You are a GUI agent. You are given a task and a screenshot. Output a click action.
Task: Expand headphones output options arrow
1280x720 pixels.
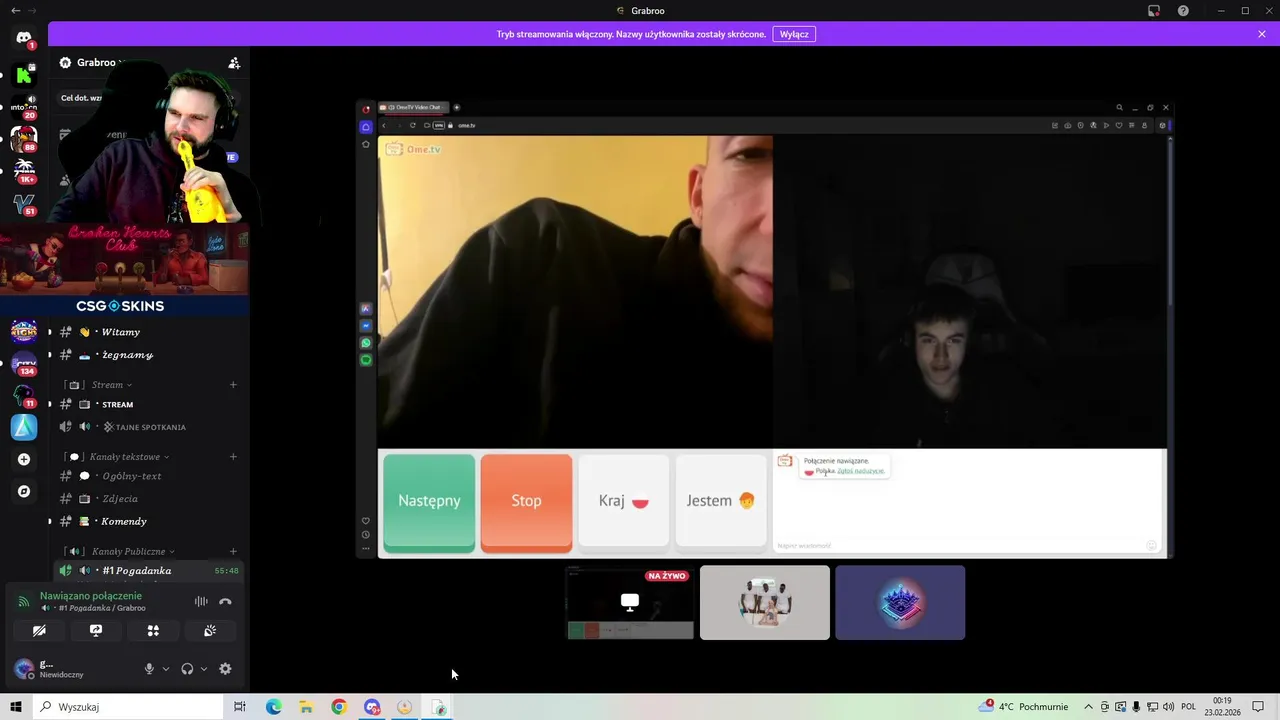(204, 669)
